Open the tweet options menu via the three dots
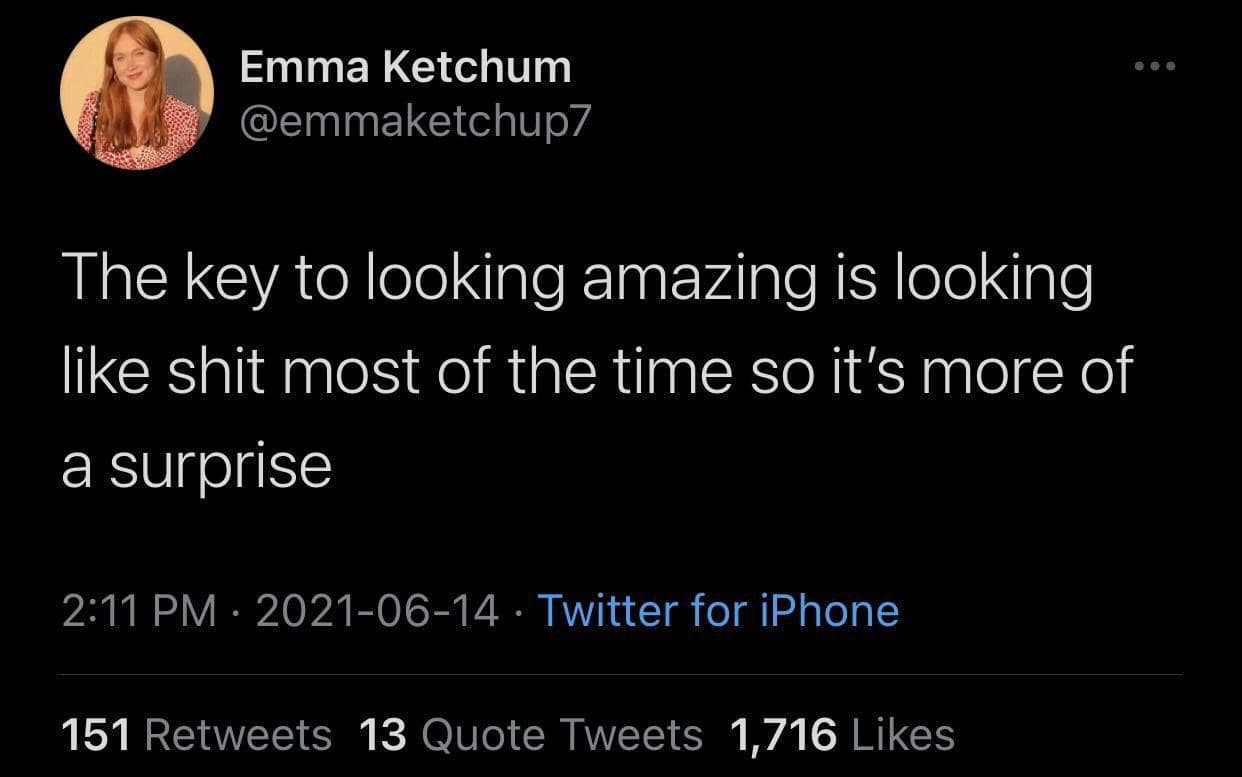 (1152, 65)
